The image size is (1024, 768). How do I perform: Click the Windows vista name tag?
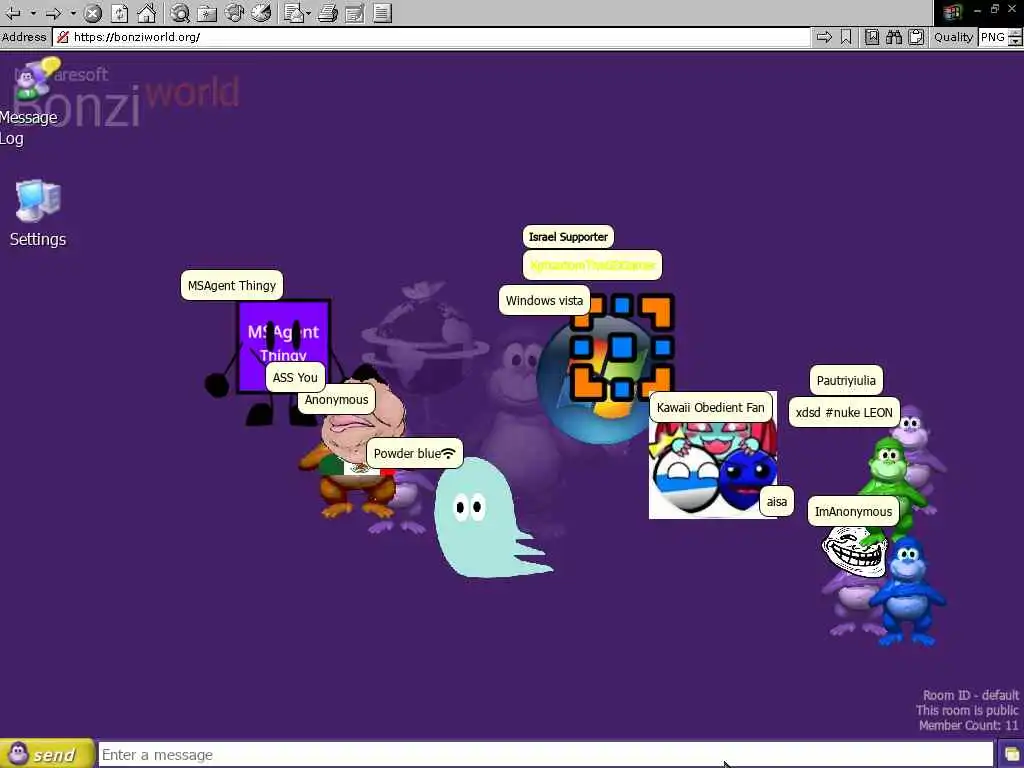click(x=545, y=300)
